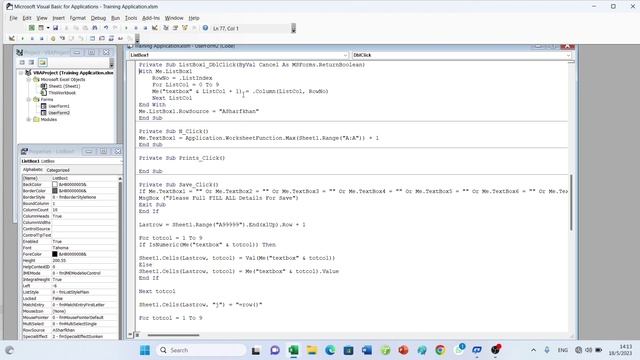Open Excel from the taskbar

click(x=293, y=350)
